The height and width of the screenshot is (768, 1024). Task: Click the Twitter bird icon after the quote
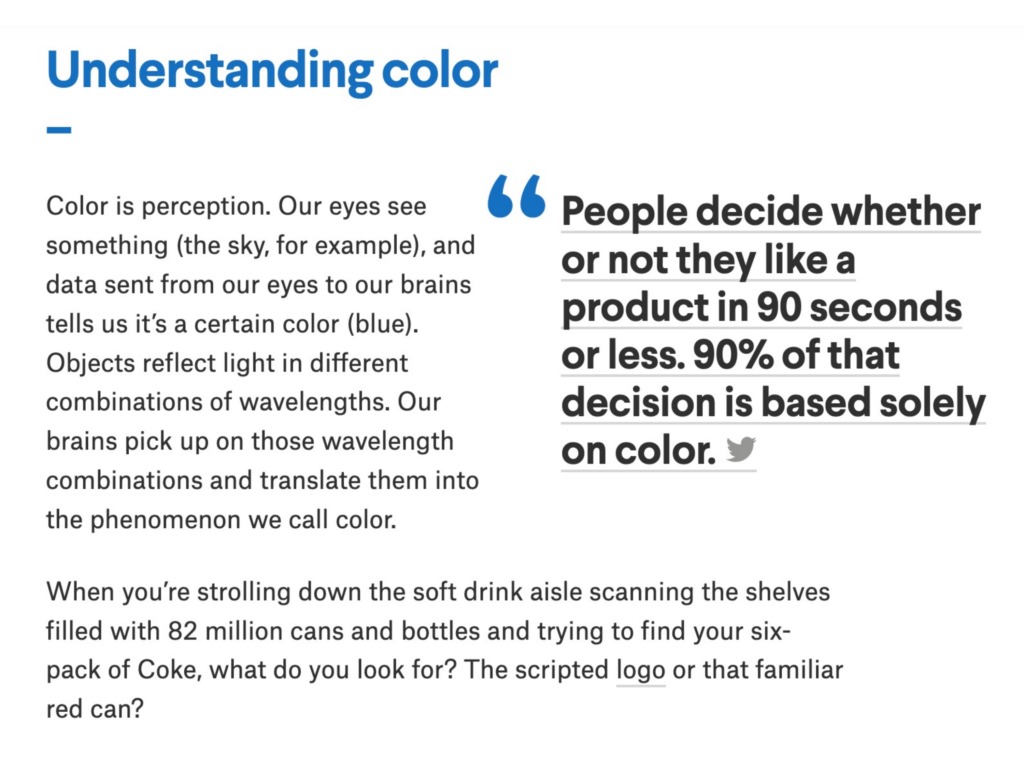pos(741,449)
